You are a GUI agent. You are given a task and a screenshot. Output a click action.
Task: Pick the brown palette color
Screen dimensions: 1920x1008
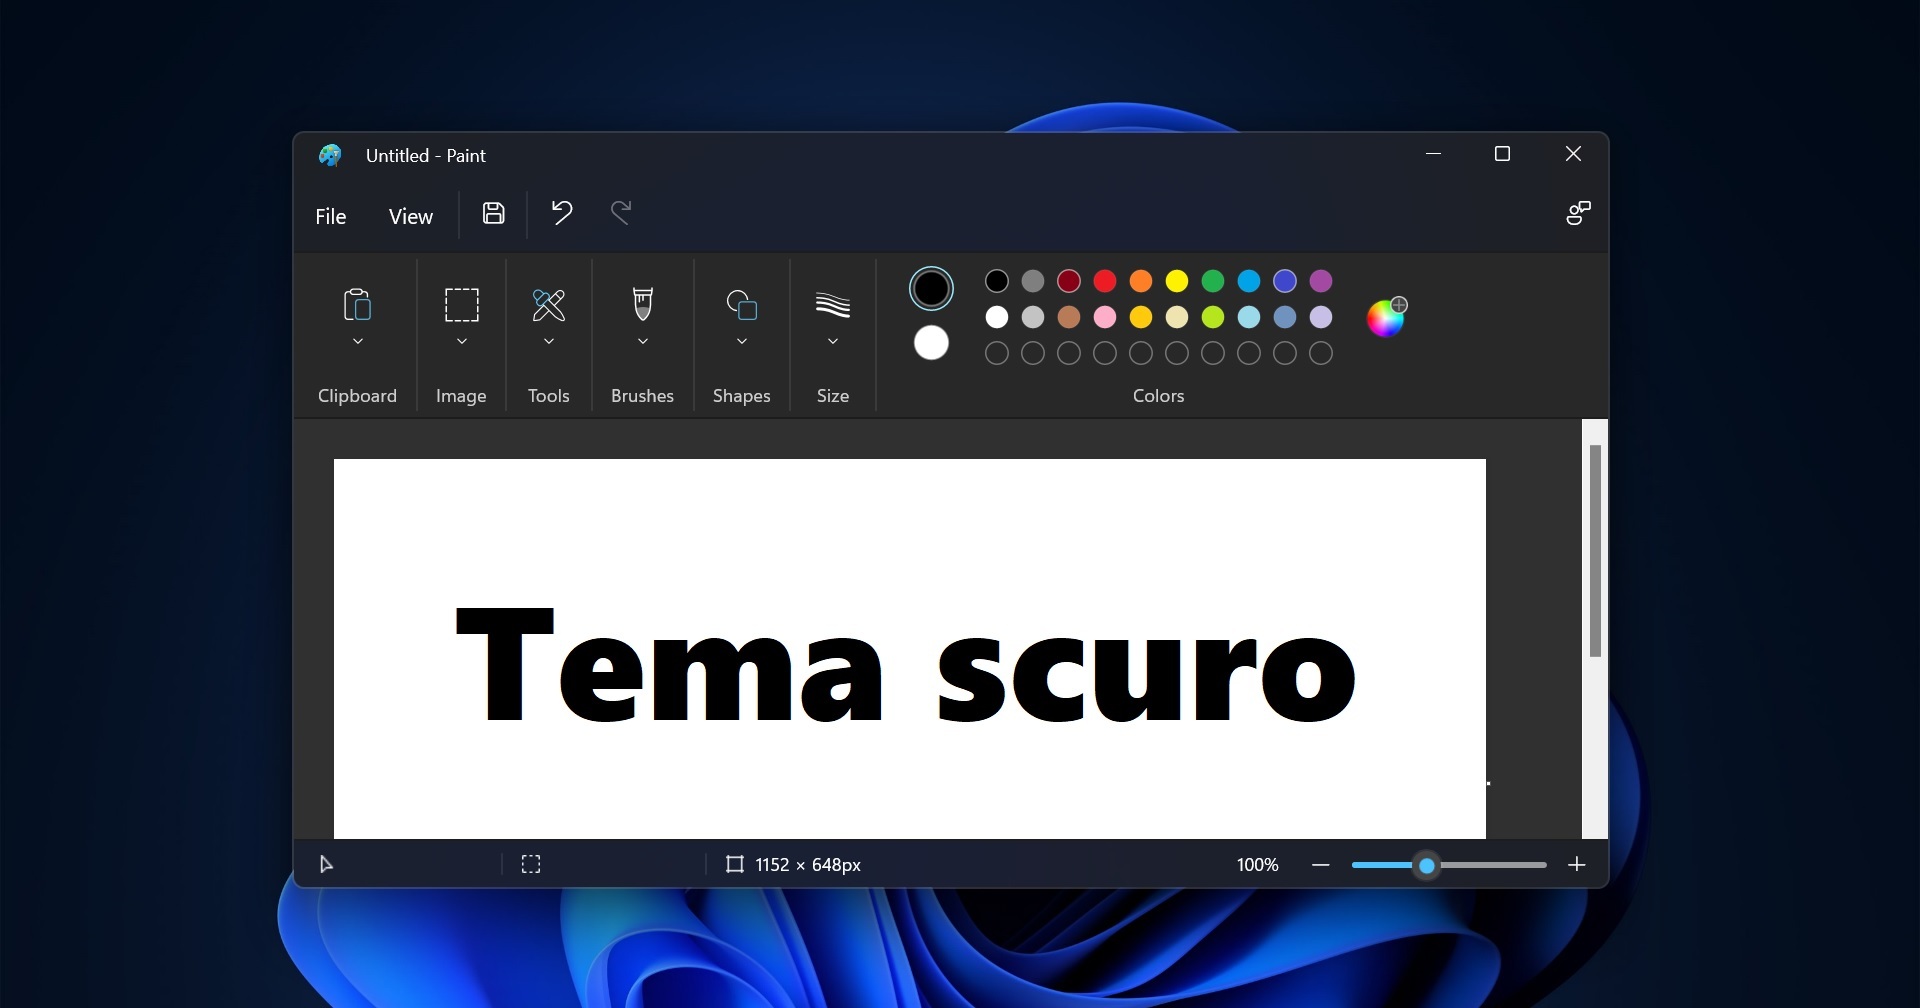tap(1069, 317)
